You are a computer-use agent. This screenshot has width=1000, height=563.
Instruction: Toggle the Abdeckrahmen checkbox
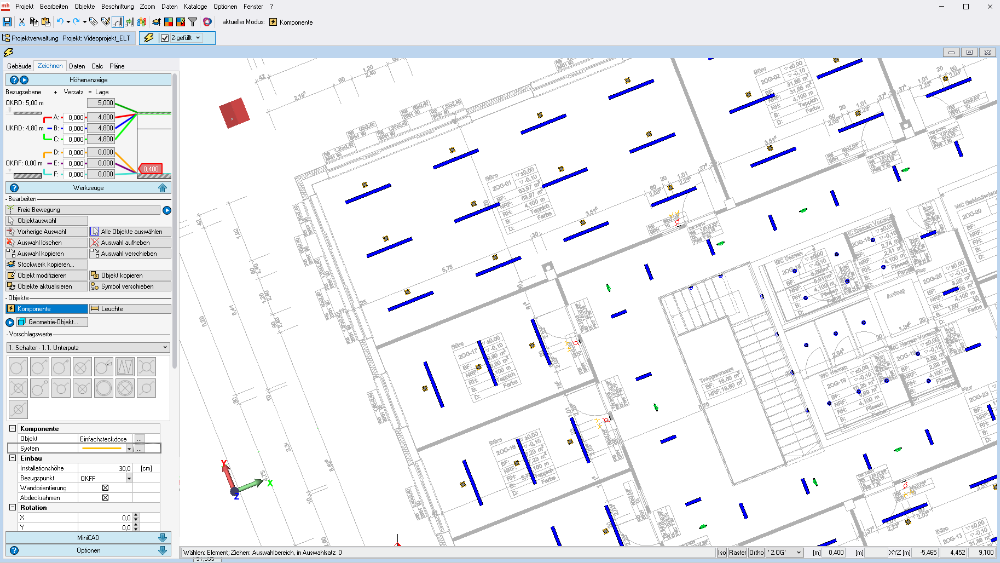point(106,496)
